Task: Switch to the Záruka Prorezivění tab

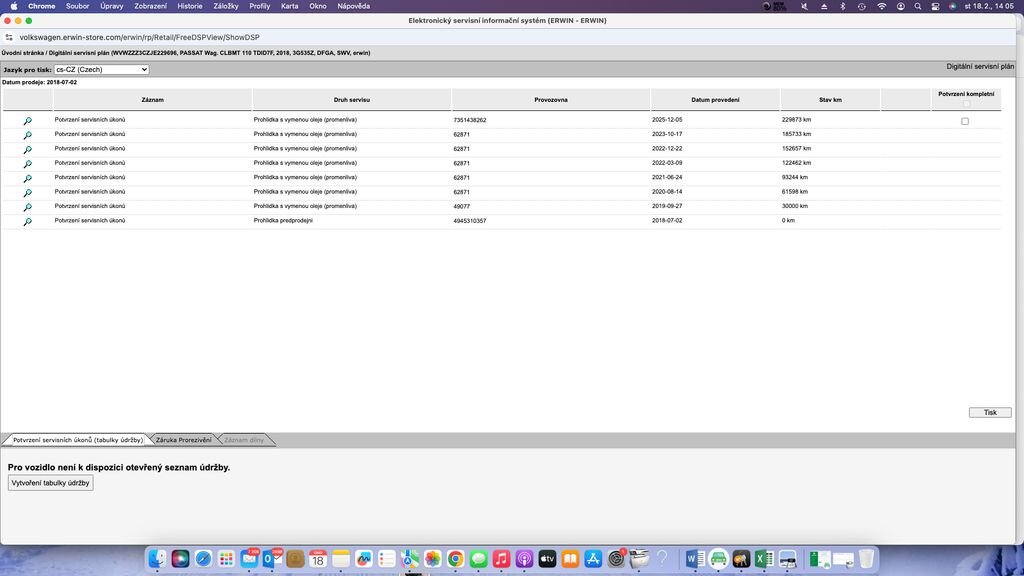Action: [x=183, y=440]
